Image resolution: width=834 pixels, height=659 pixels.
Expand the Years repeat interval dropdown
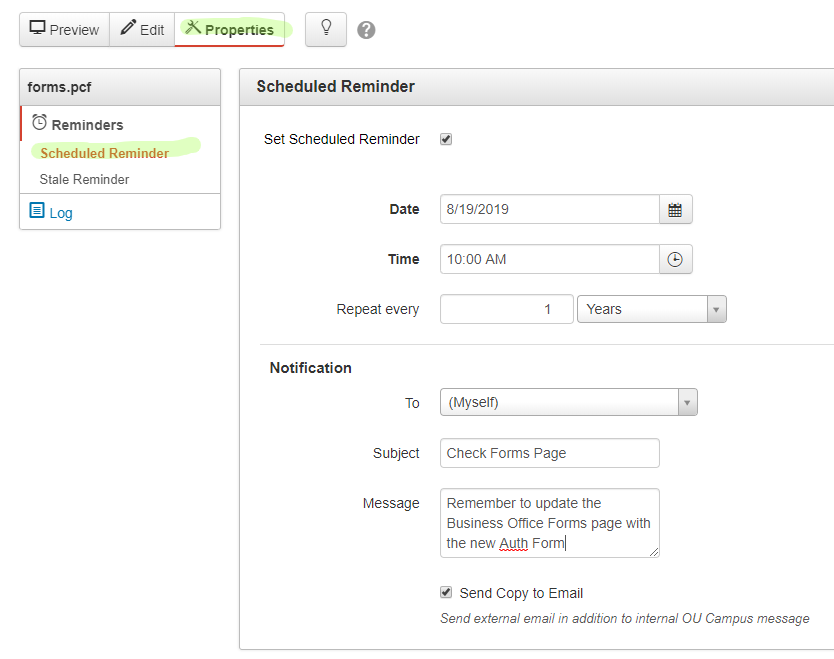coord(651,309)
